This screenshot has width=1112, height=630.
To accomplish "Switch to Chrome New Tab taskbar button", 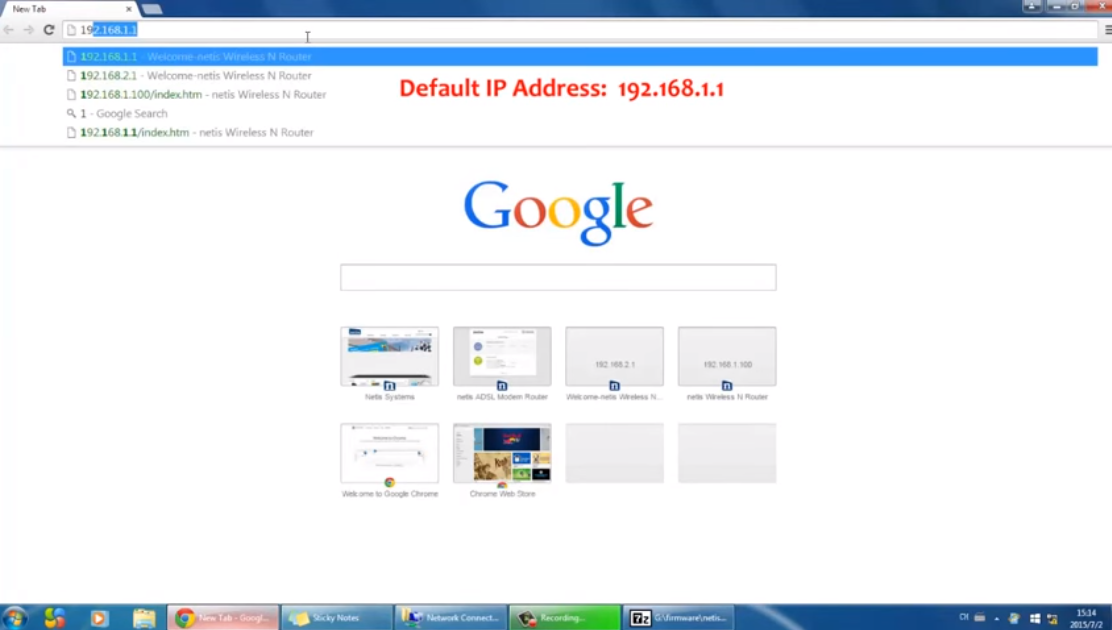I will [x=223, y=618].
